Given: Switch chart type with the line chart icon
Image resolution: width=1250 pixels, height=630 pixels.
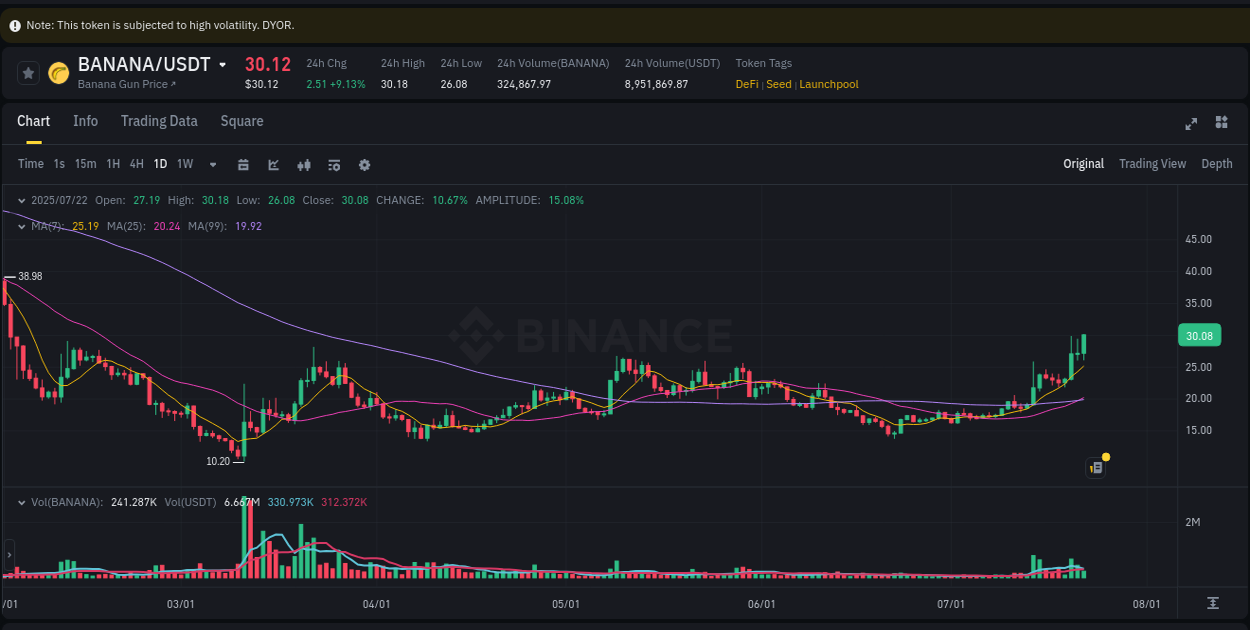Looking at the screenshot, I should point(273,163).
